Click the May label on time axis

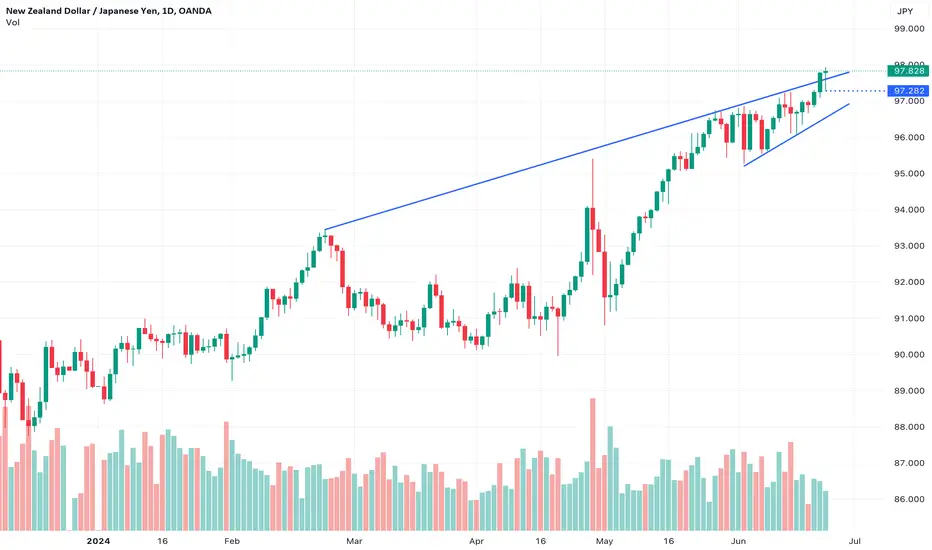coord(604,540)
